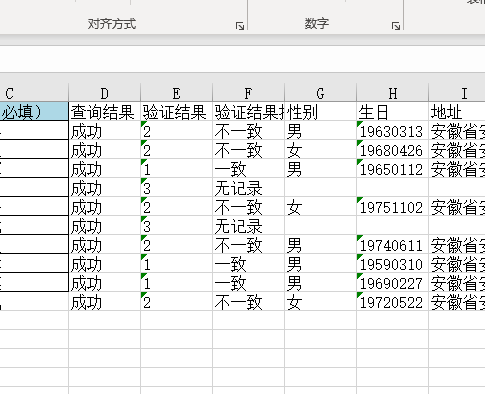This screenshot has height=394, width=485.
Task: Click the 验证结果 header cell in column E
Action: point(176,112)
